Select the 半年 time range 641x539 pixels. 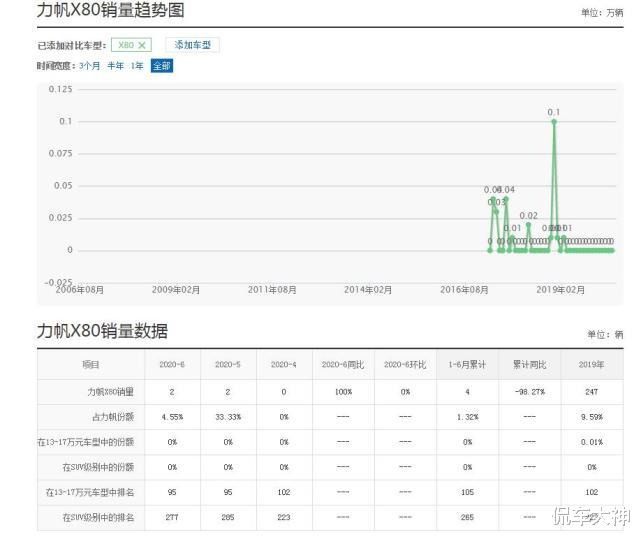(115, 66)
